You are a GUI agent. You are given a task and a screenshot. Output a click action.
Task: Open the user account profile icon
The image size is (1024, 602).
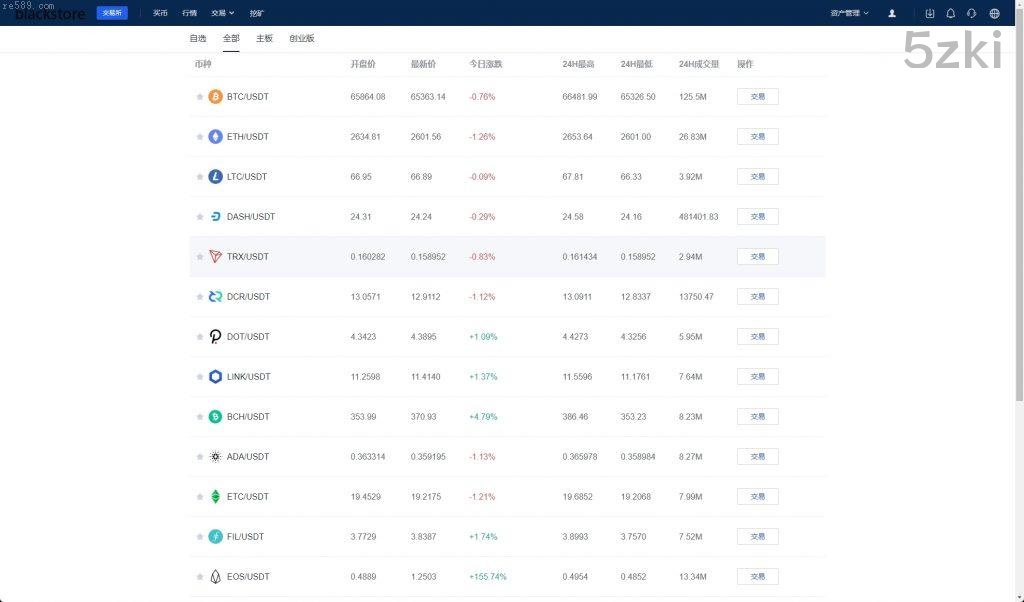[892, 13]
